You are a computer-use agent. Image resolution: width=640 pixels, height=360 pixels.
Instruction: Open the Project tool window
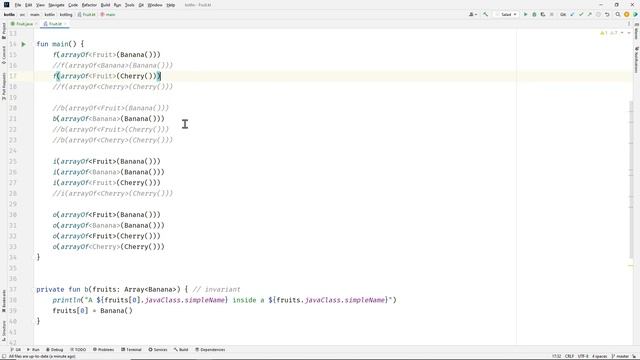pyautogui.click(x=4, y=31)
